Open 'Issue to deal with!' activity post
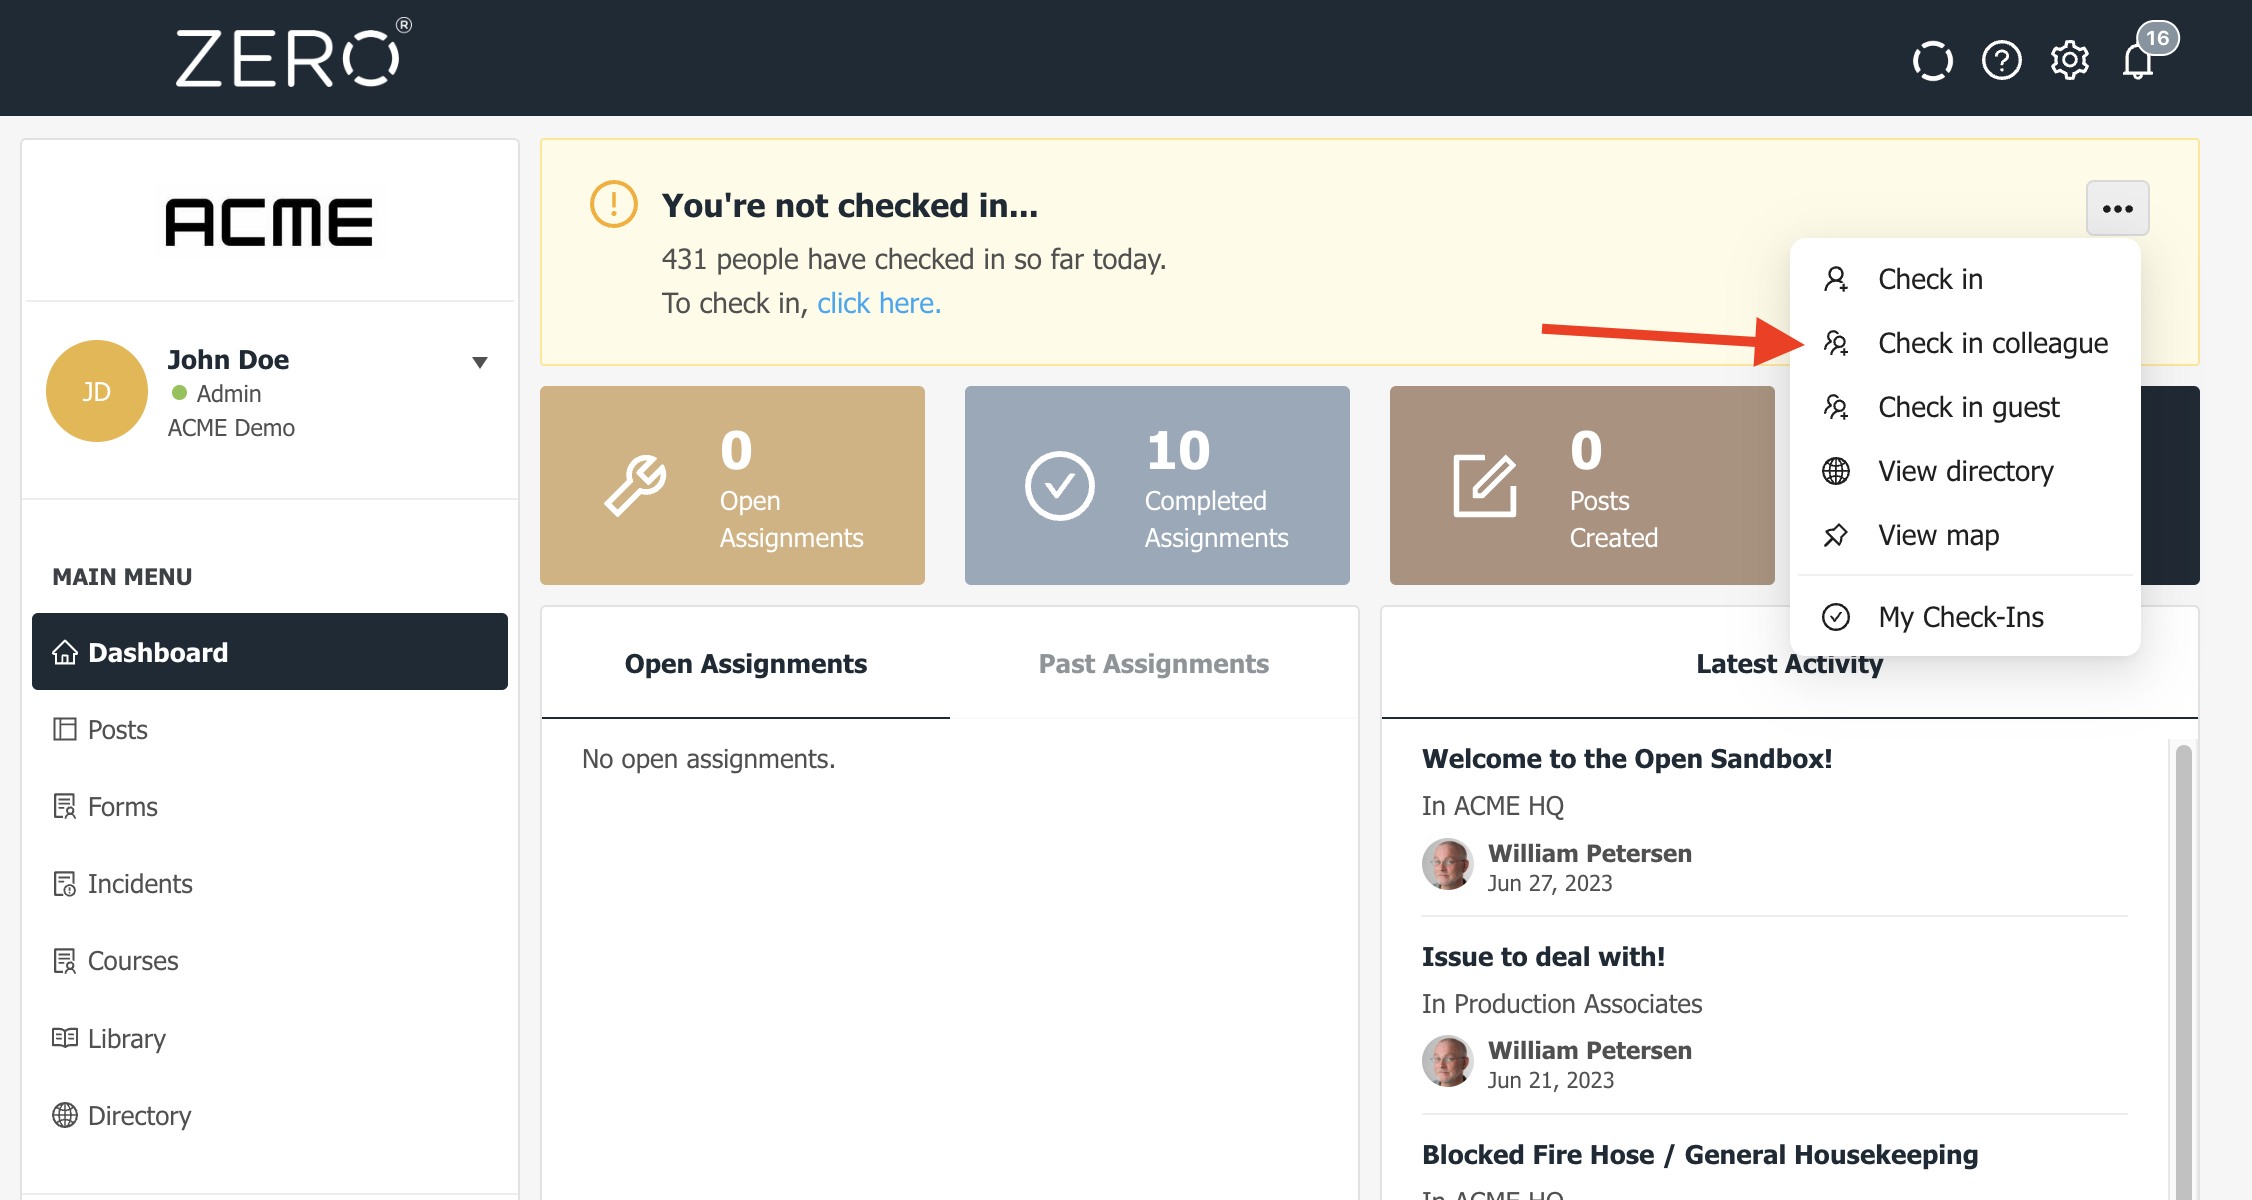The image size is (2252, 1200). point(1543,957)
